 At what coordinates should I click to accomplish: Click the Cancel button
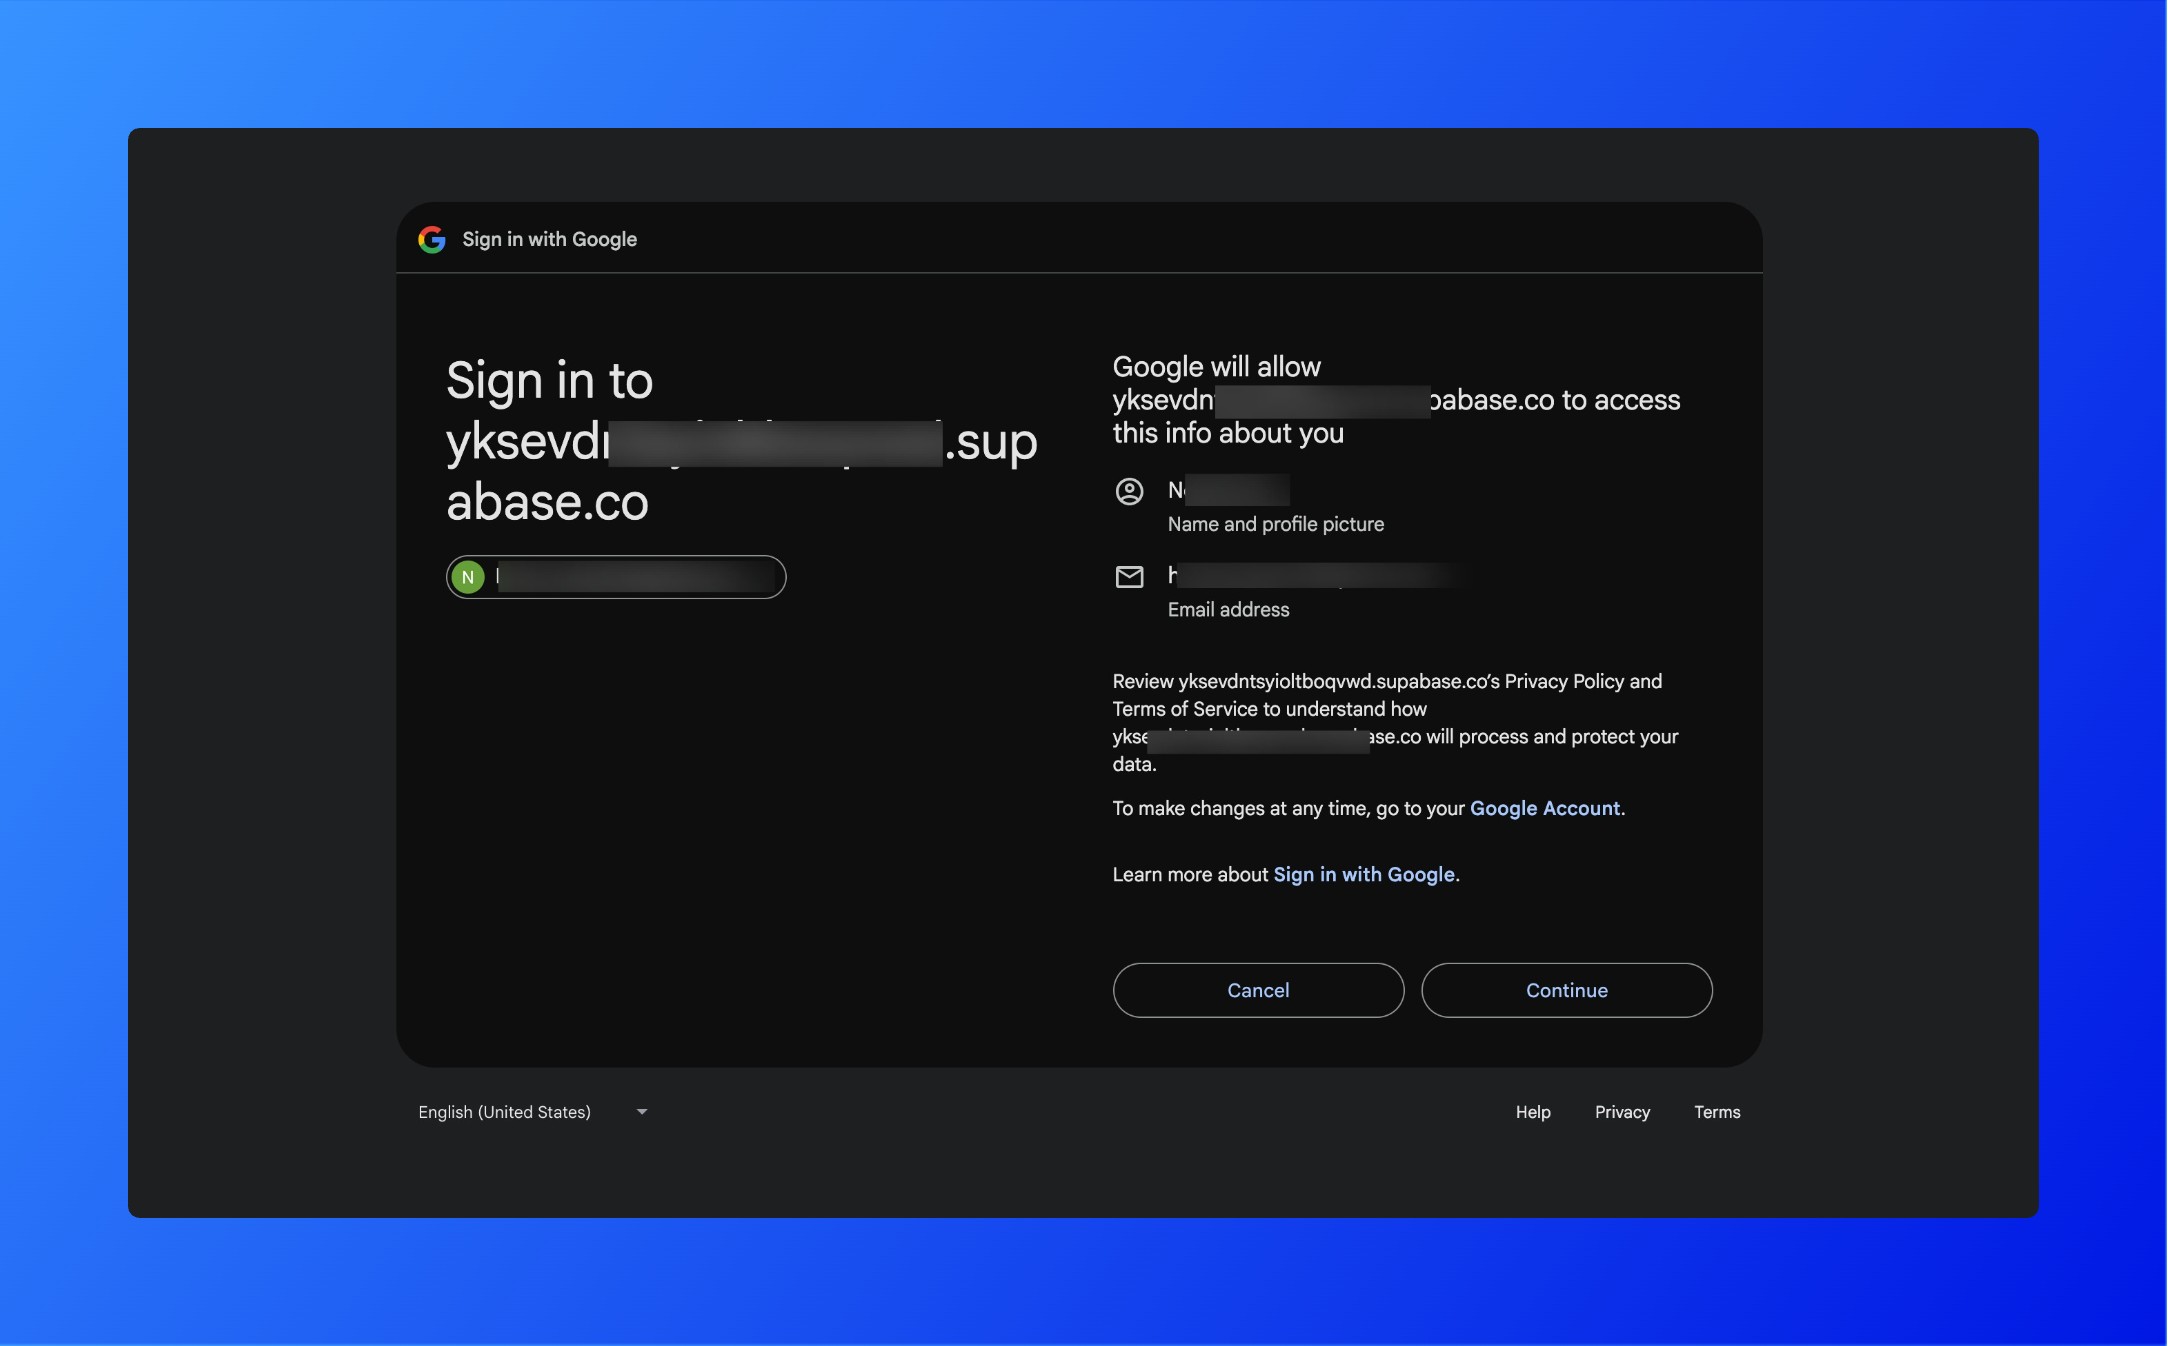(1258, 990)
